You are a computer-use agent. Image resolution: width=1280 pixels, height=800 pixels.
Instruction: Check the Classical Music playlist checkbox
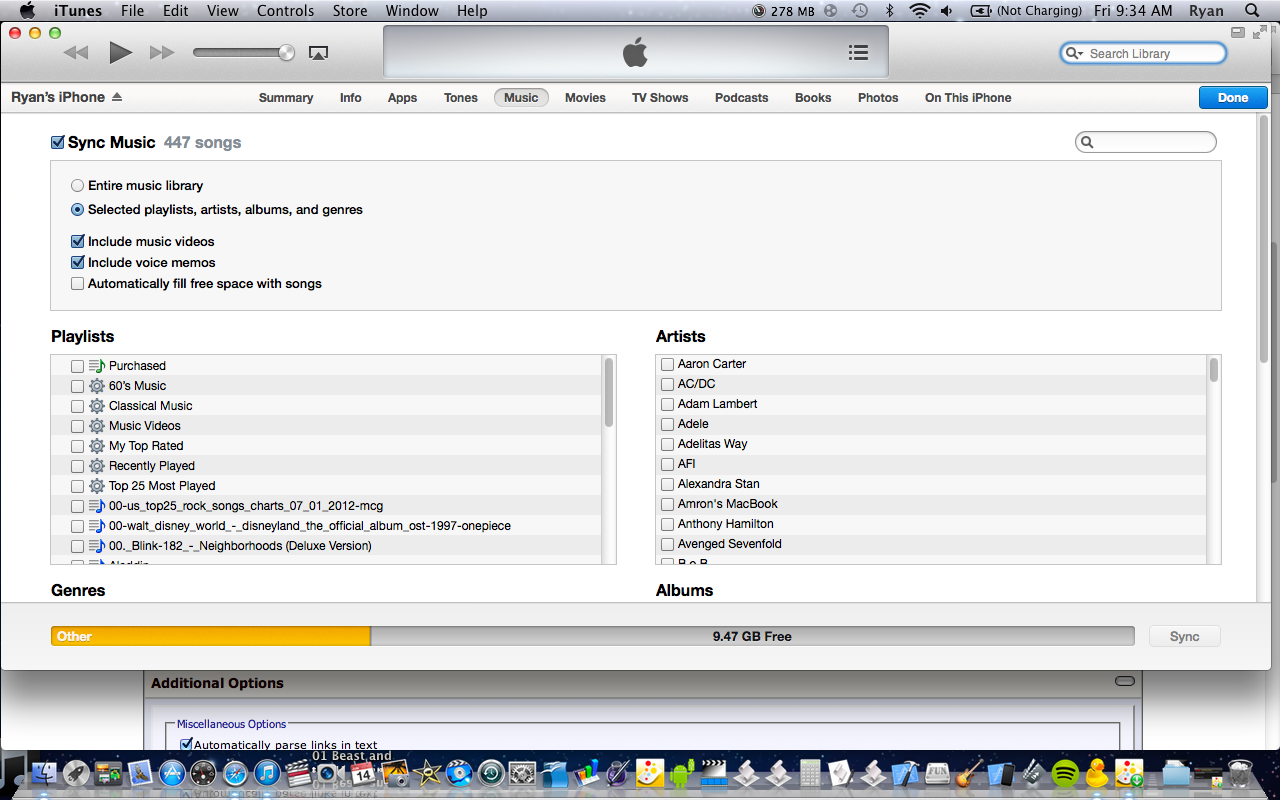click(77, 406)
